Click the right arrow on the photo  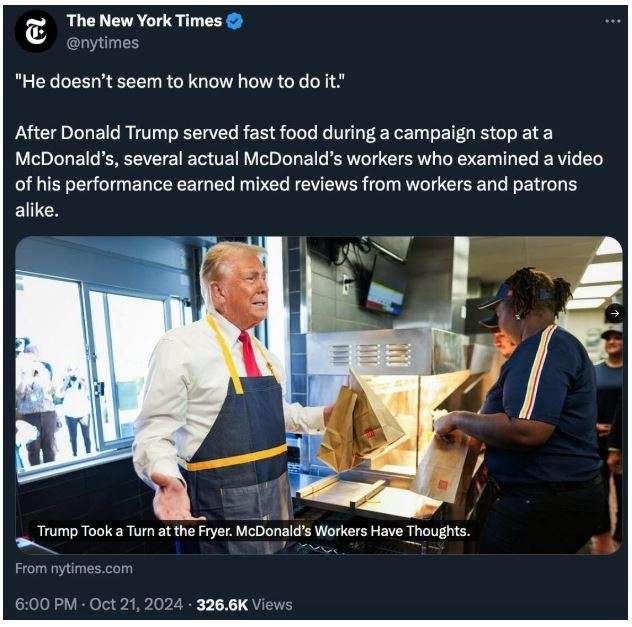coord(615,313)
